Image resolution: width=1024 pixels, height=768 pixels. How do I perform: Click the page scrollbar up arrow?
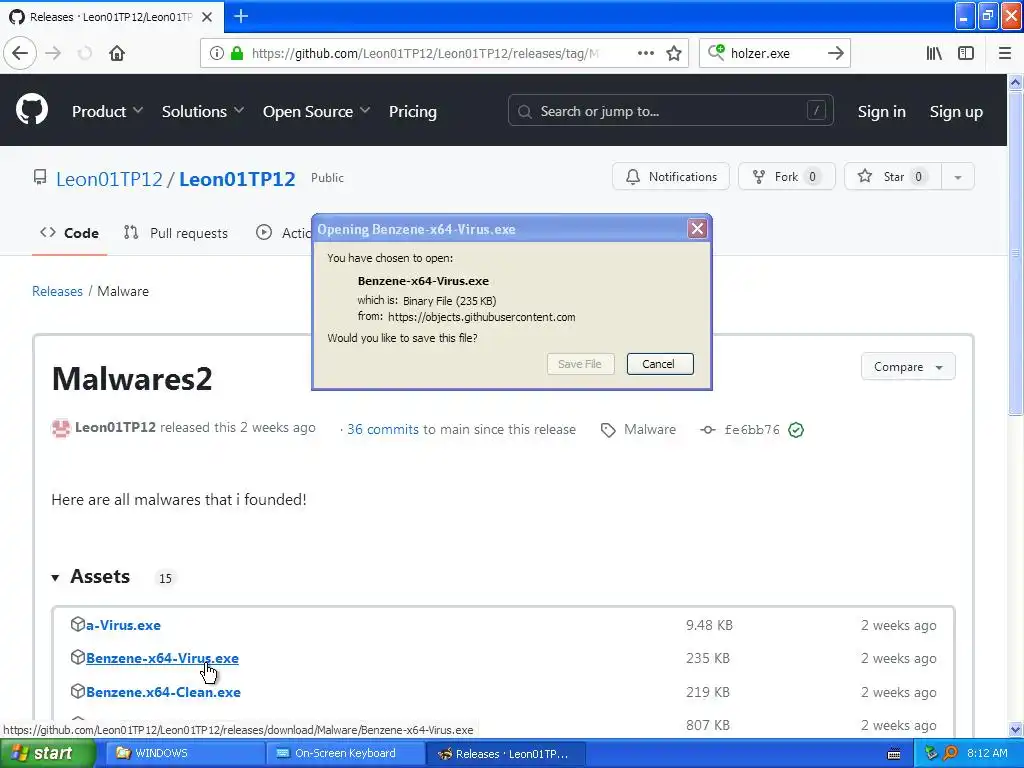tap(1016, 82)
